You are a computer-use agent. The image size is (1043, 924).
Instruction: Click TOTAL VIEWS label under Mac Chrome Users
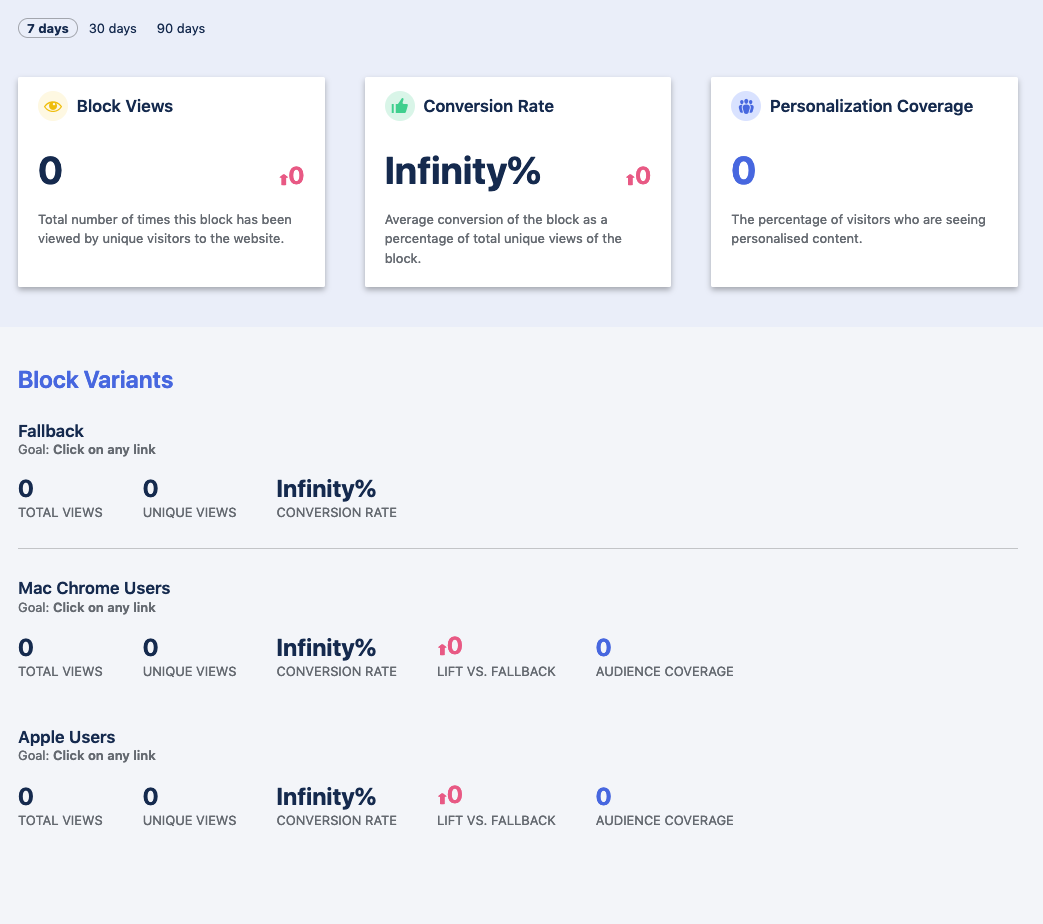60,671
